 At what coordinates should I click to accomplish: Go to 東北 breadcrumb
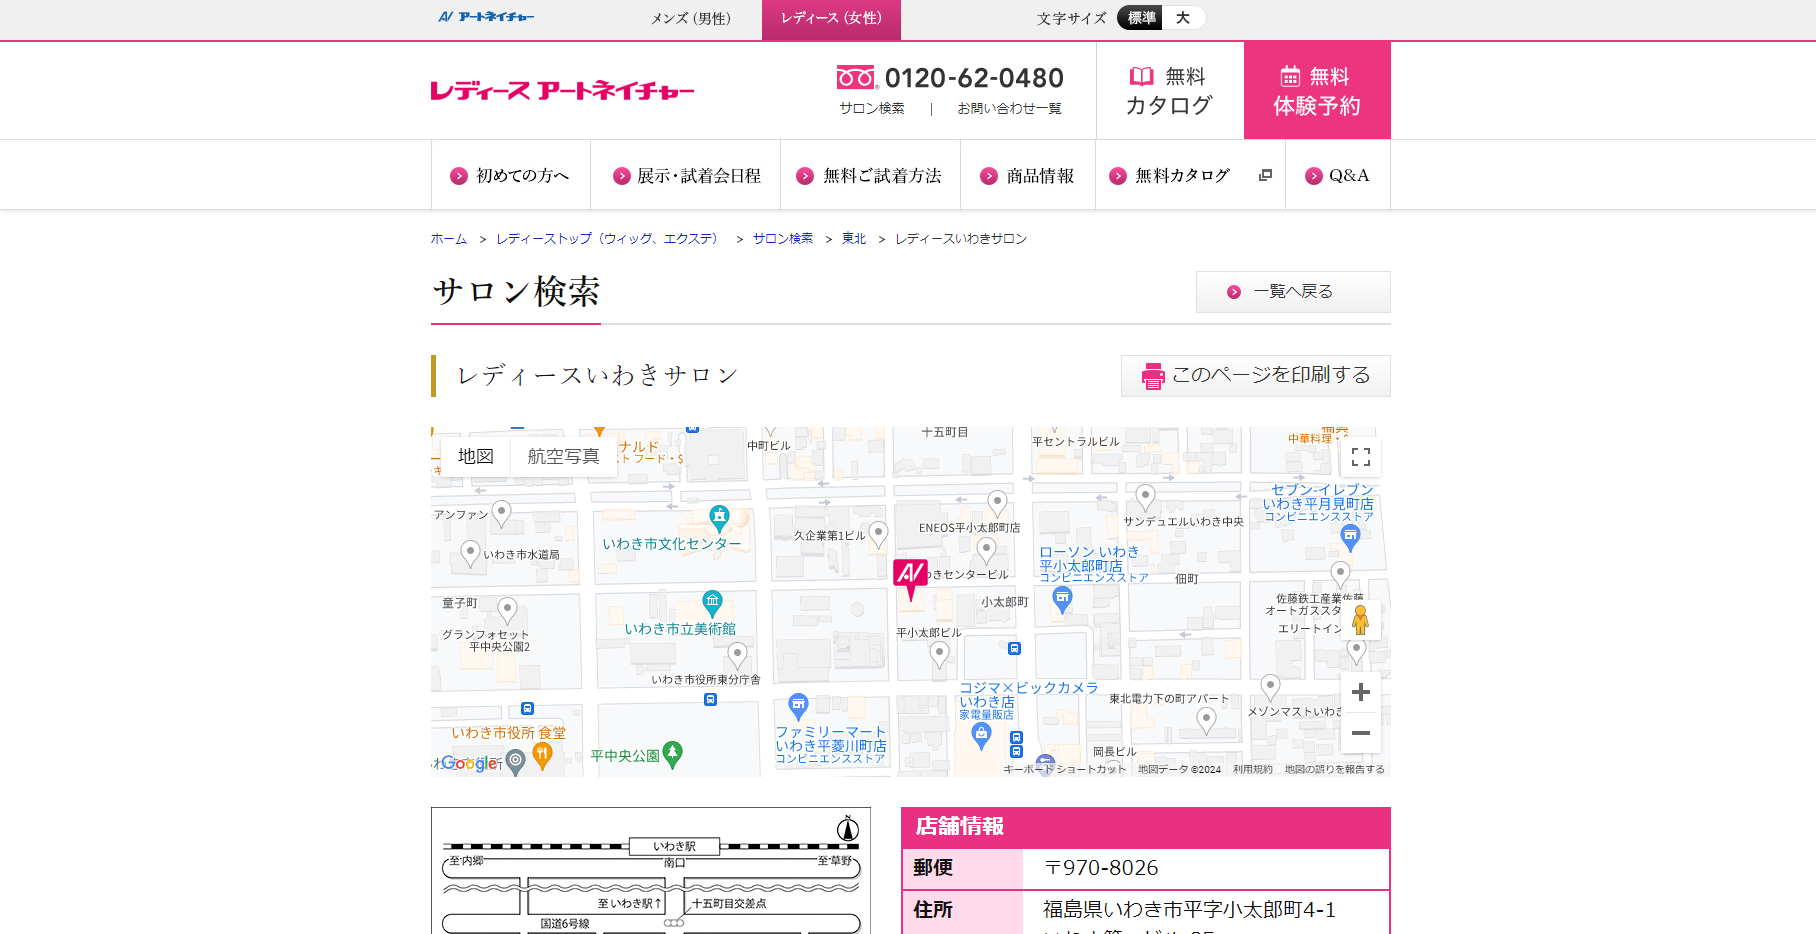click(x=854, y=238)
